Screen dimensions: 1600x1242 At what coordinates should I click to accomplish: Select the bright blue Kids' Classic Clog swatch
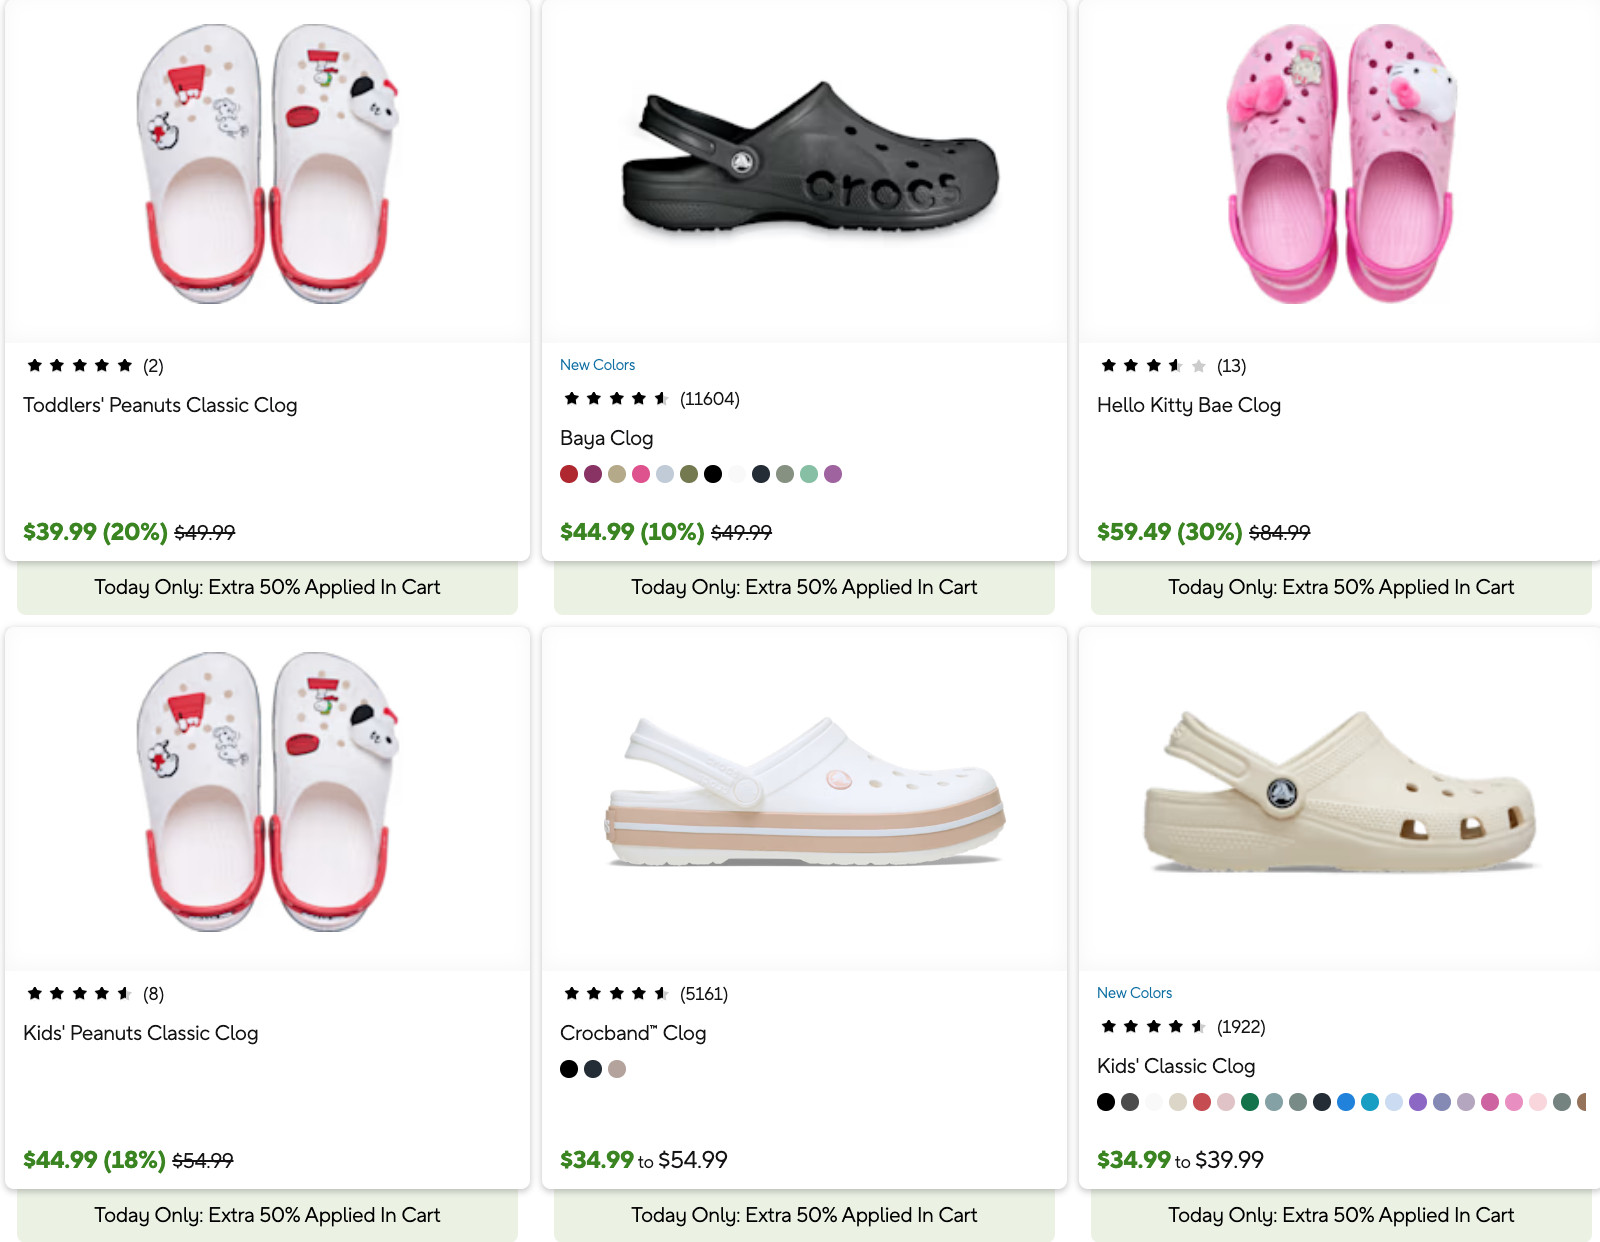[1346, 1102]
